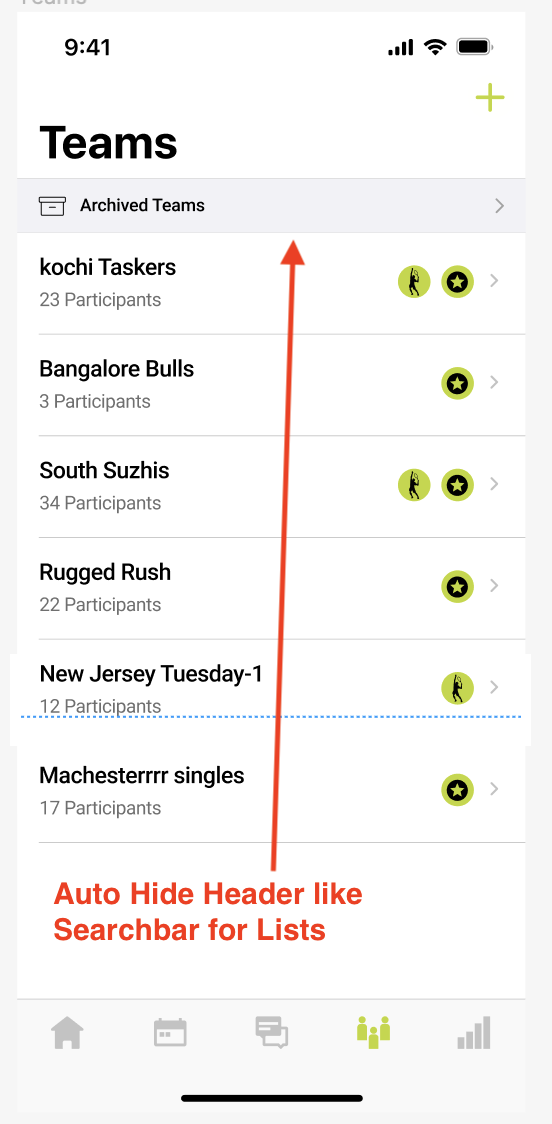Select the Teams people tab
Viewport: 552px width, 1124px height.
373,1033
